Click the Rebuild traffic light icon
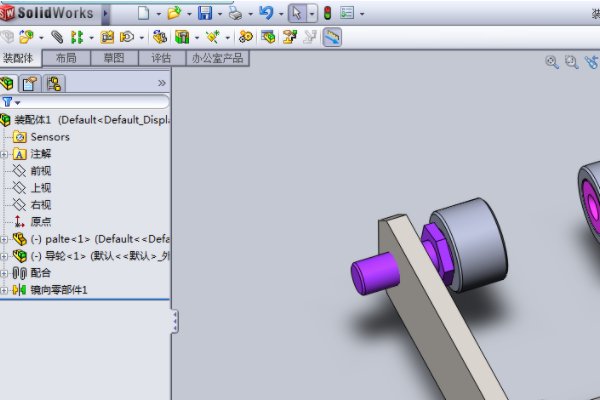600x400 pixels. pos(327,13)
